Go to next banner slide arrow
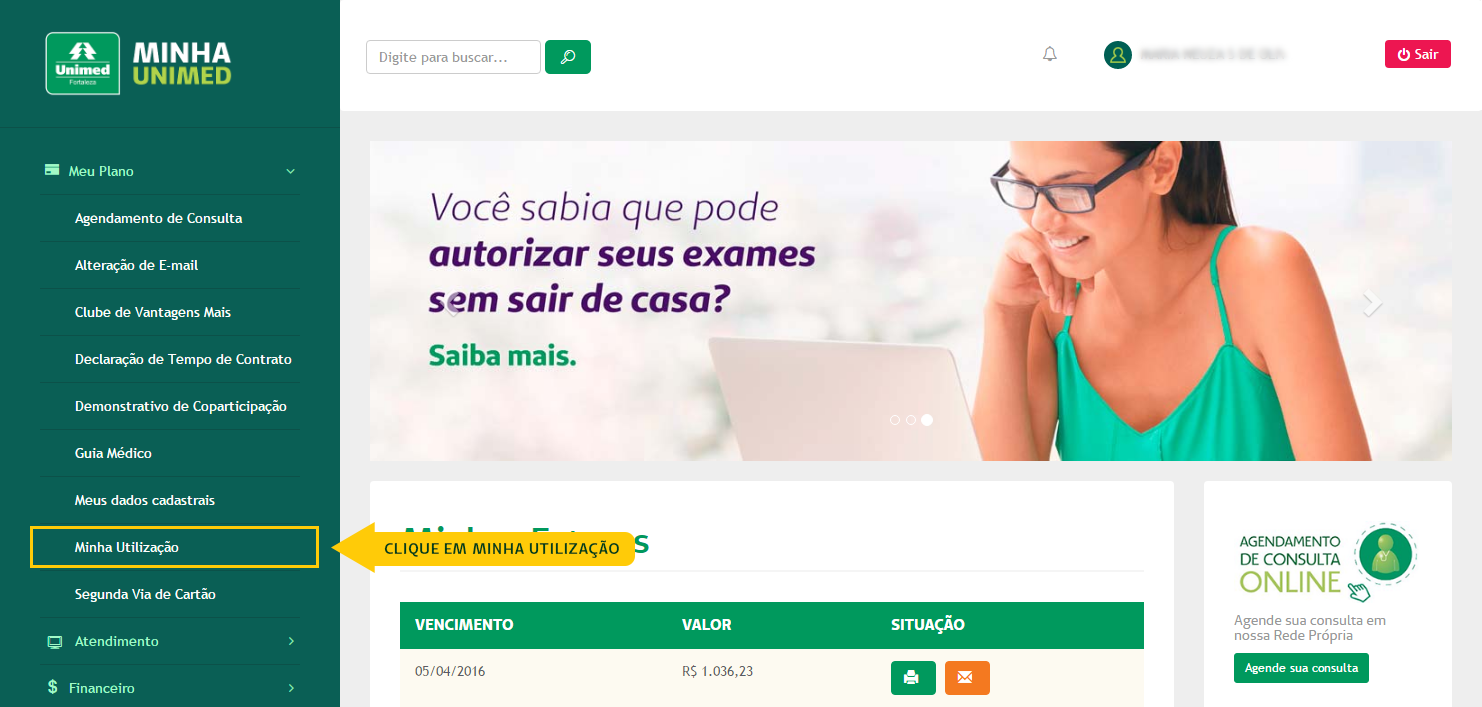The width and height of the screenshot is (1482, 707). (x=1373, y=303)
